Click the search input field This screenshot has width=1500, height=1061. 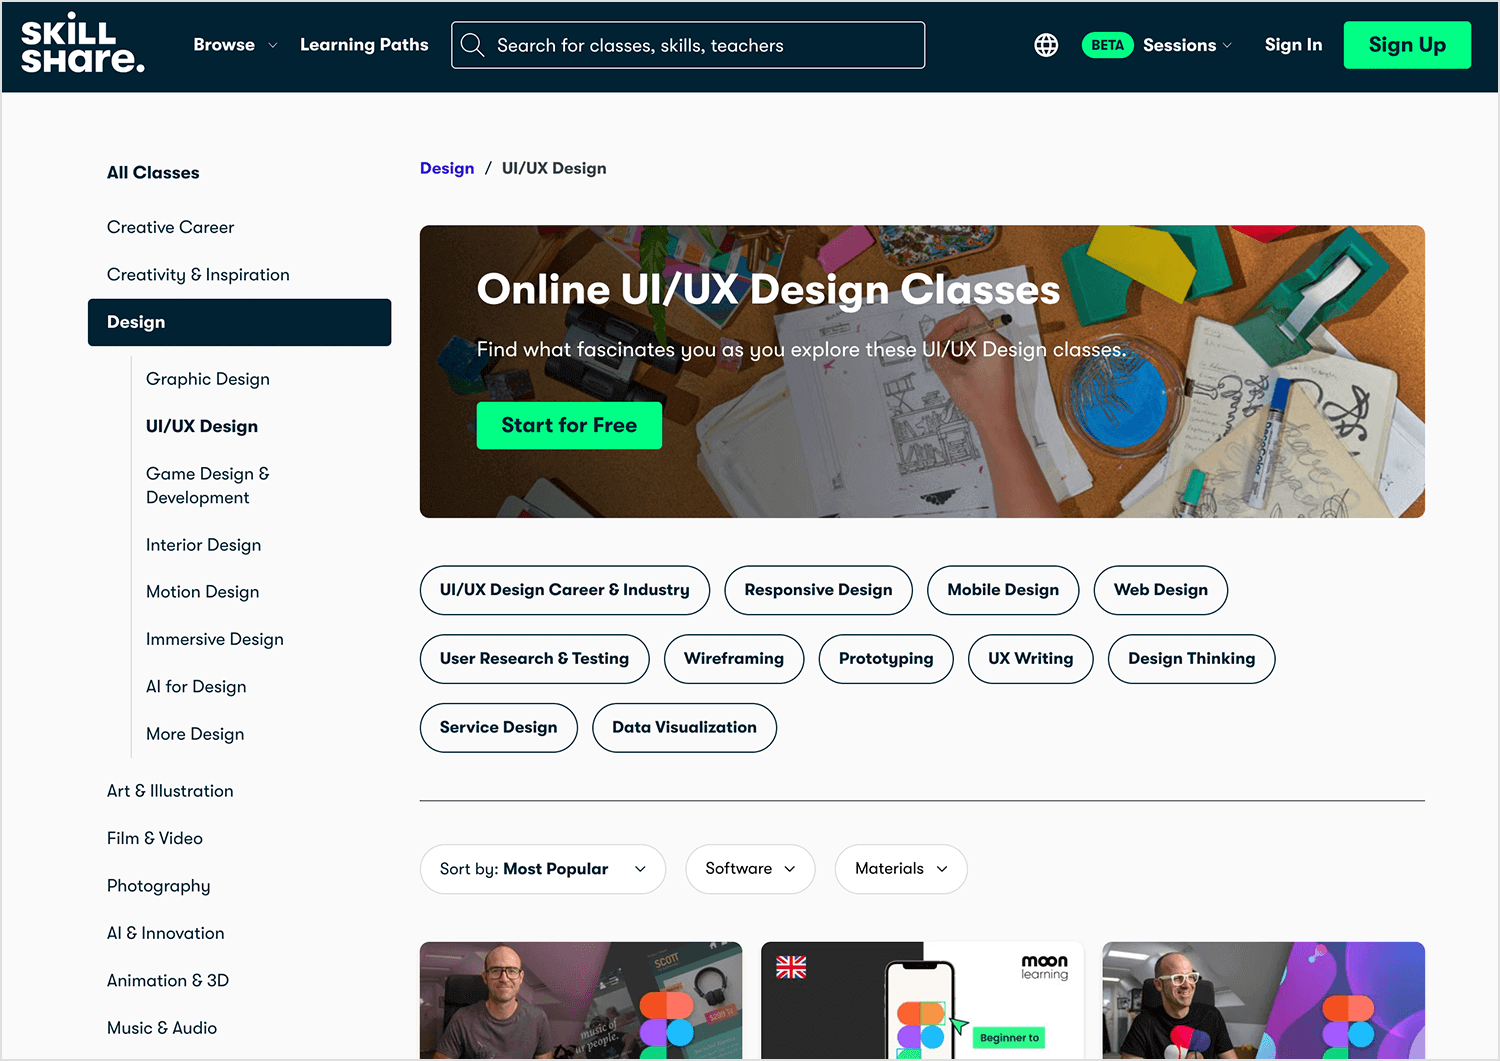pos(700,44)
